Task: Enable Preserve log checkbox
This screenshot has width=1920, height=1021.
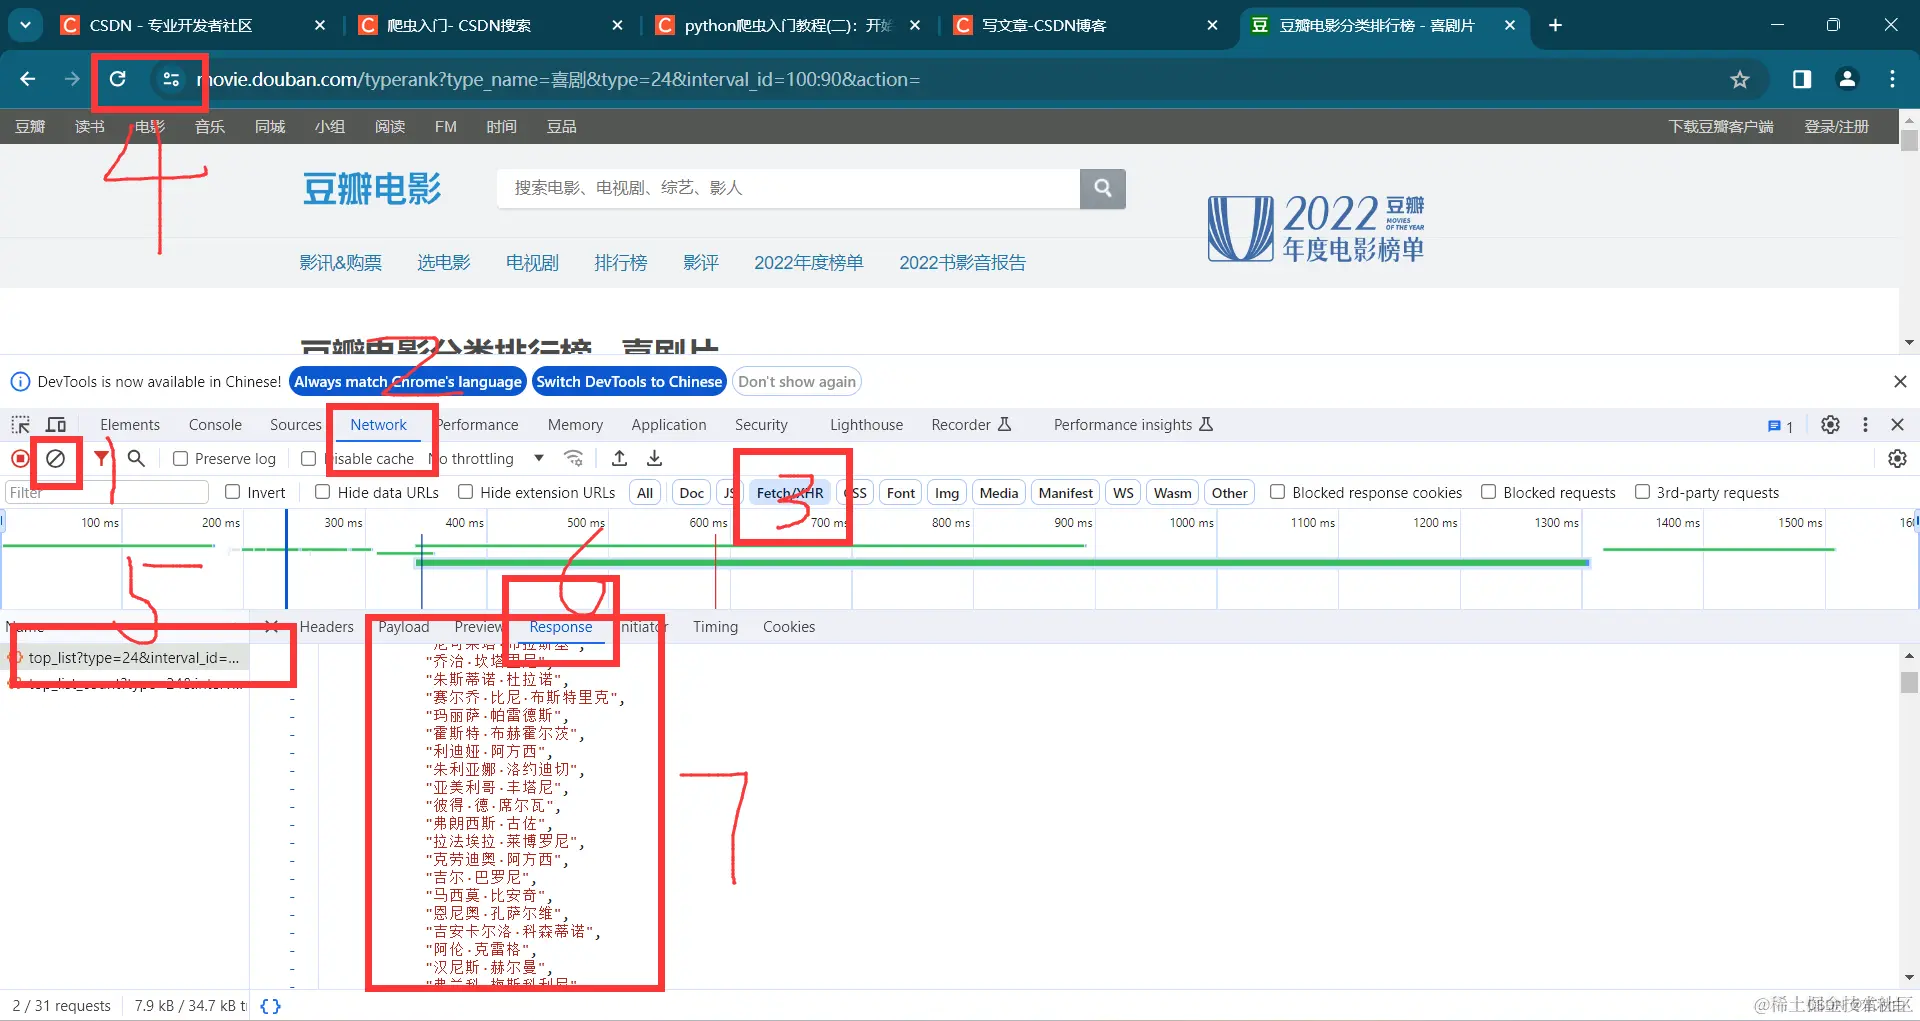Action: coord(180,458)
